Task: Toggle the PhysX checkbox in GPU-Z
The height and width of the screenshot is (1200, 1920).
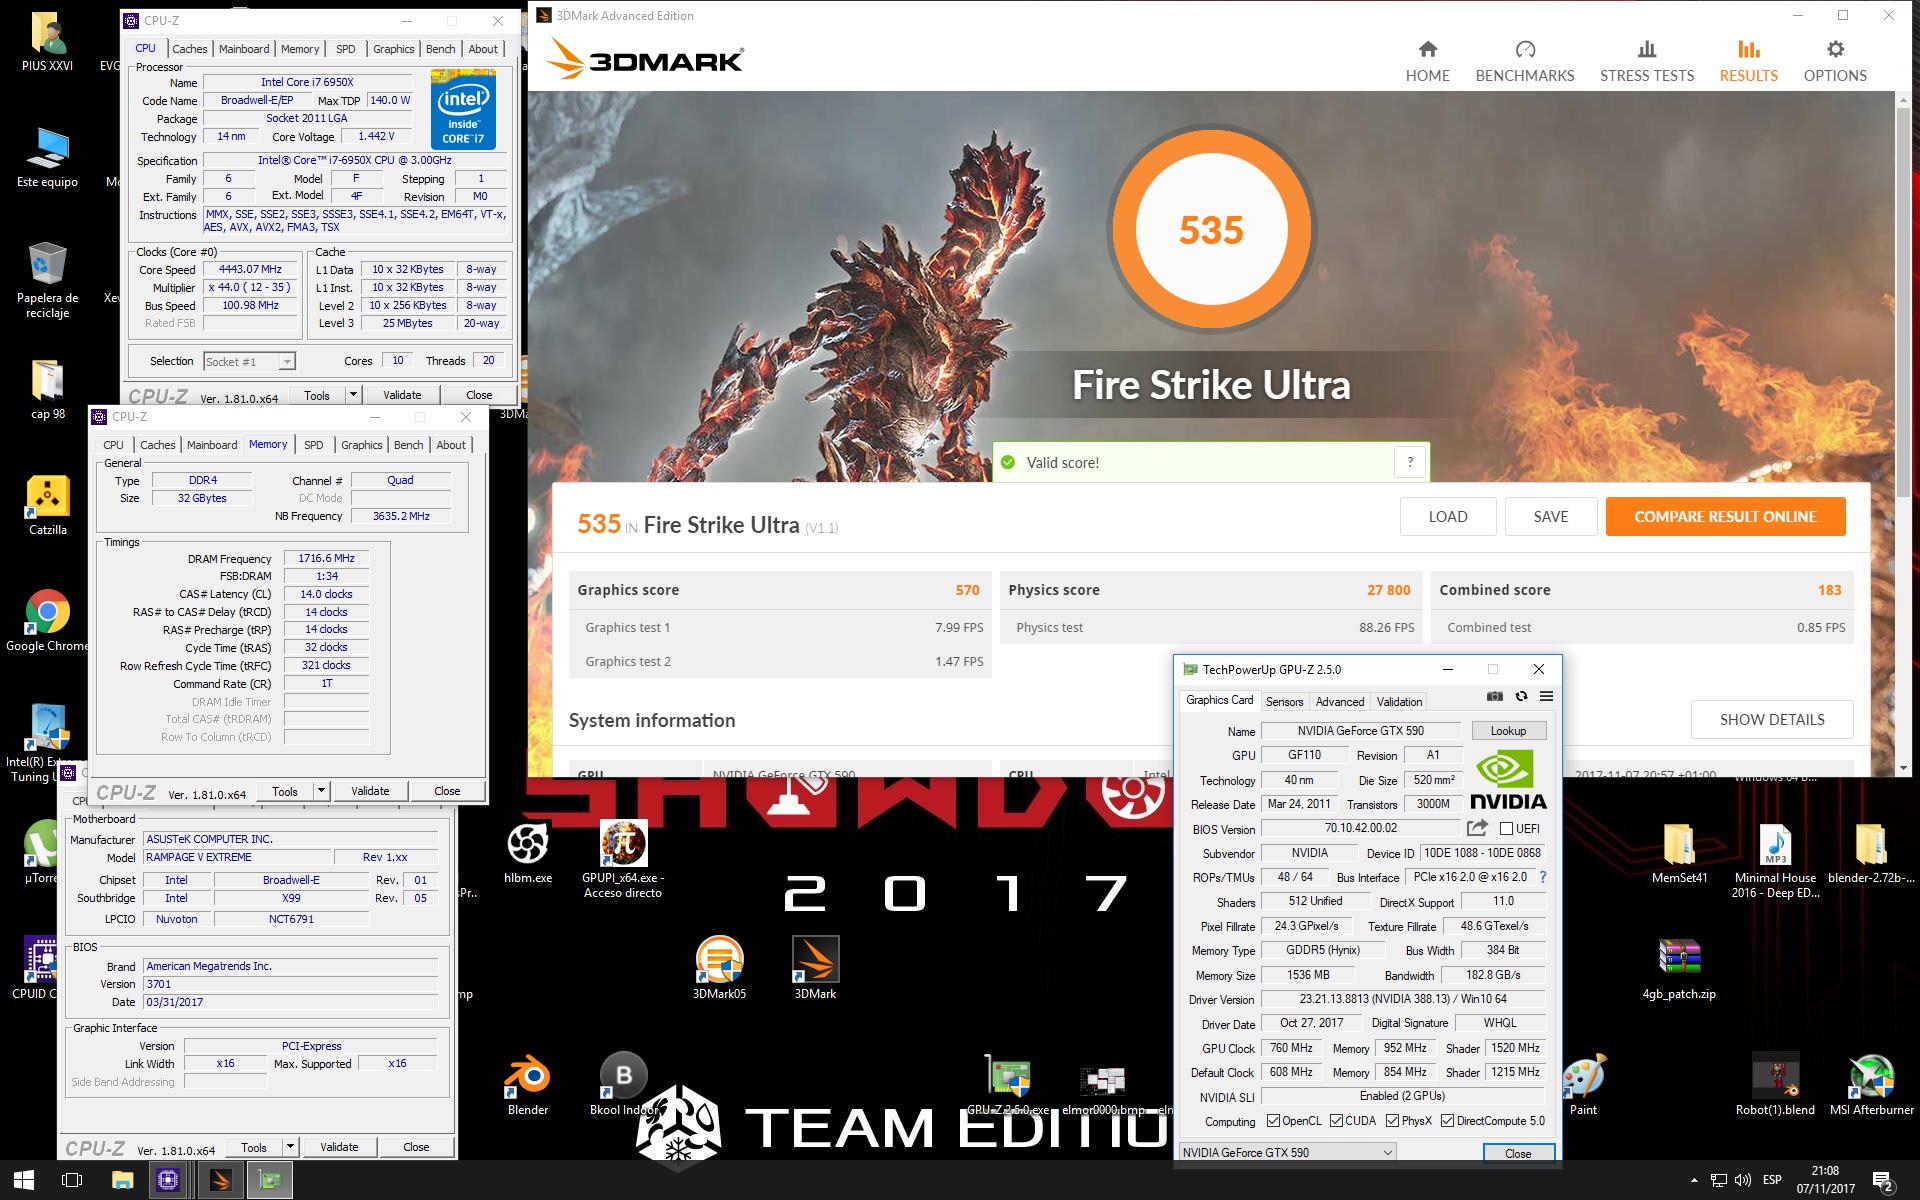Action: [1392, 1121]
